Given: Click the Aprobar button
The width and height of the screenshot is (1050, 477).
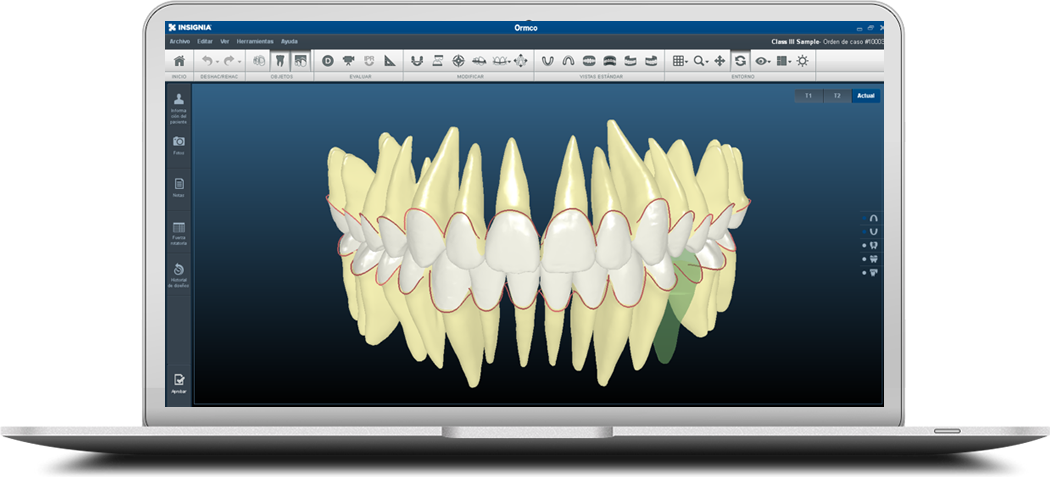Looking at the screenshot, I should [x=179, y=382].
